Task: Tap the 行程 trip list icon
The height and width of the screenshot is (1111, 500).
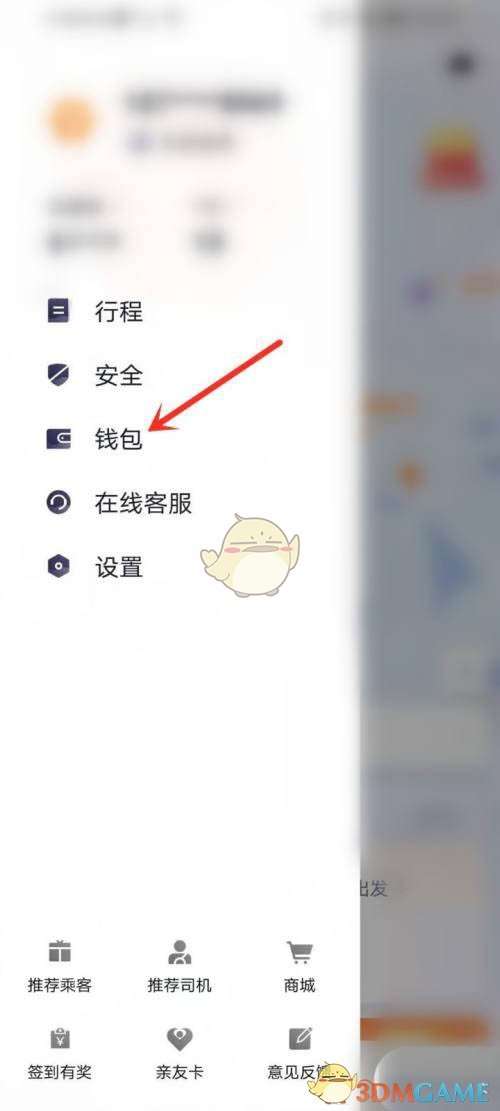Action: [x=58, y=310]
